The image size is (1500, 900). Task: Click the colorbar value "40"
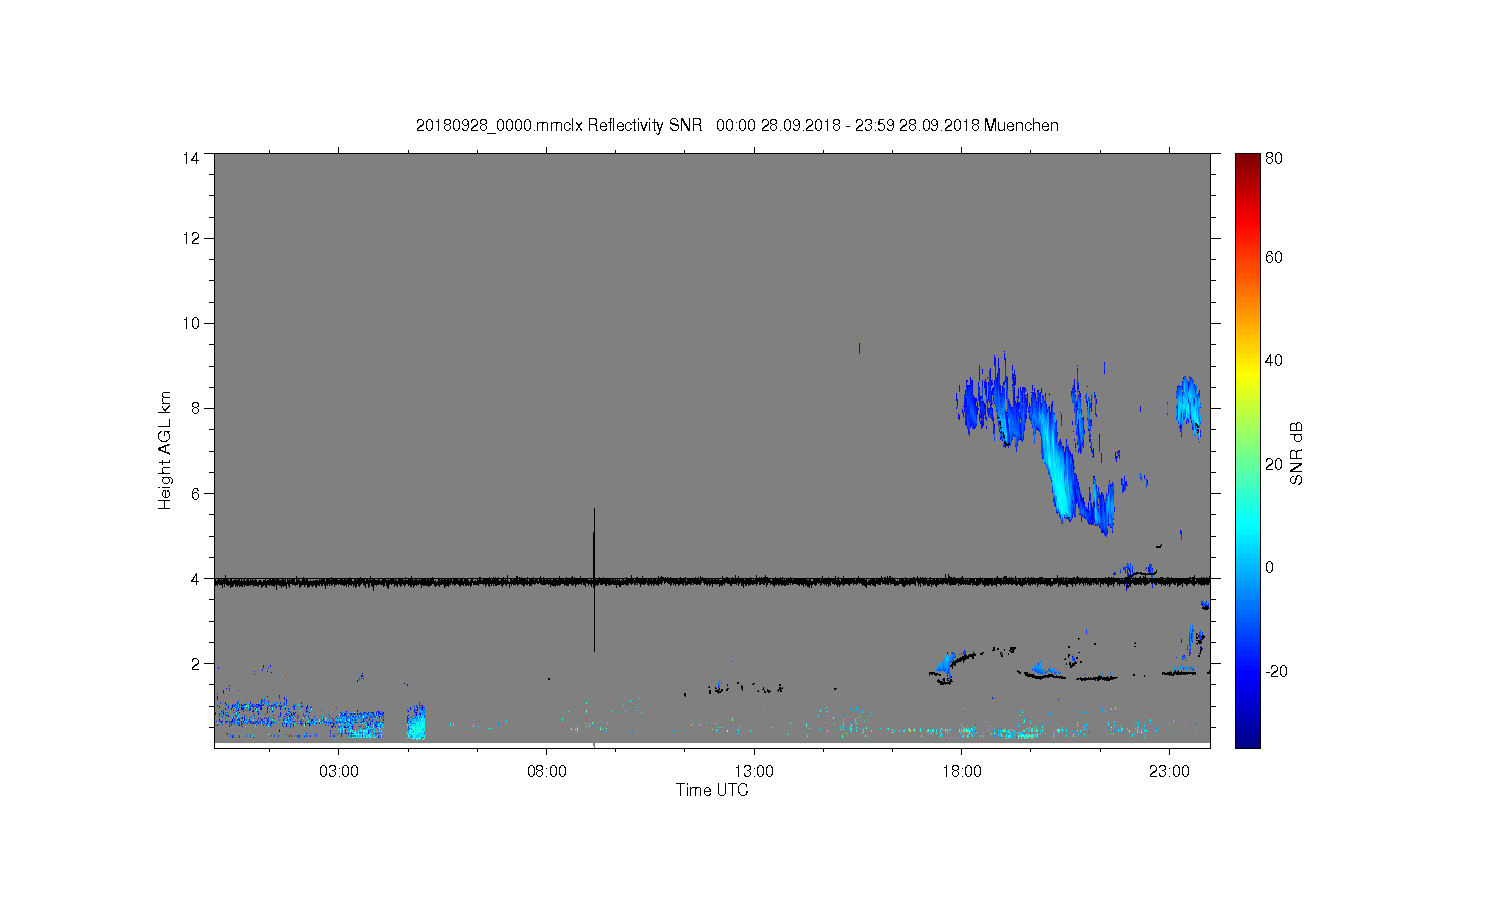(1274, 360)
